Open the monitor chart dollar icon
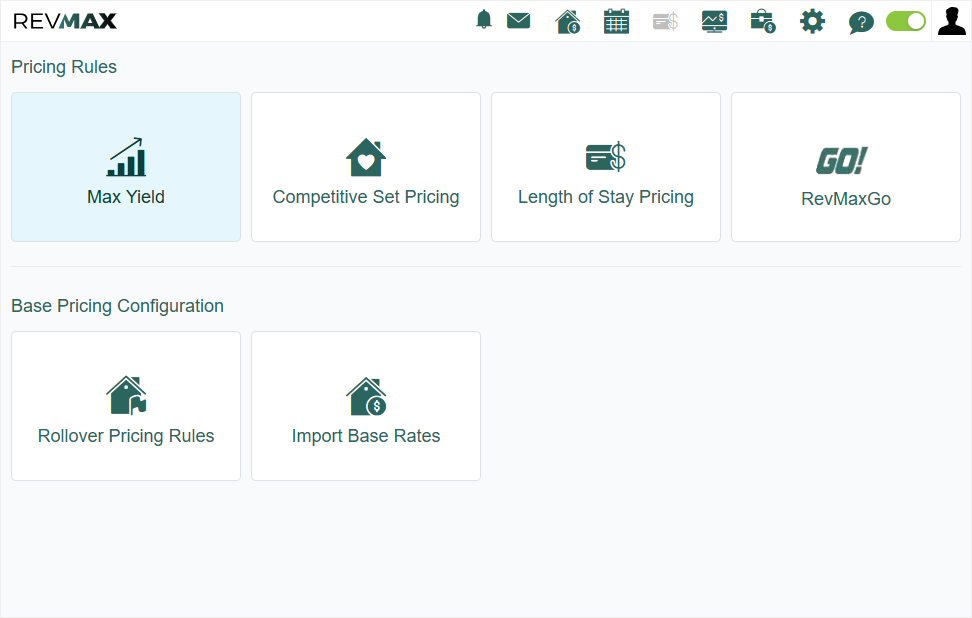 coord(714,22)
